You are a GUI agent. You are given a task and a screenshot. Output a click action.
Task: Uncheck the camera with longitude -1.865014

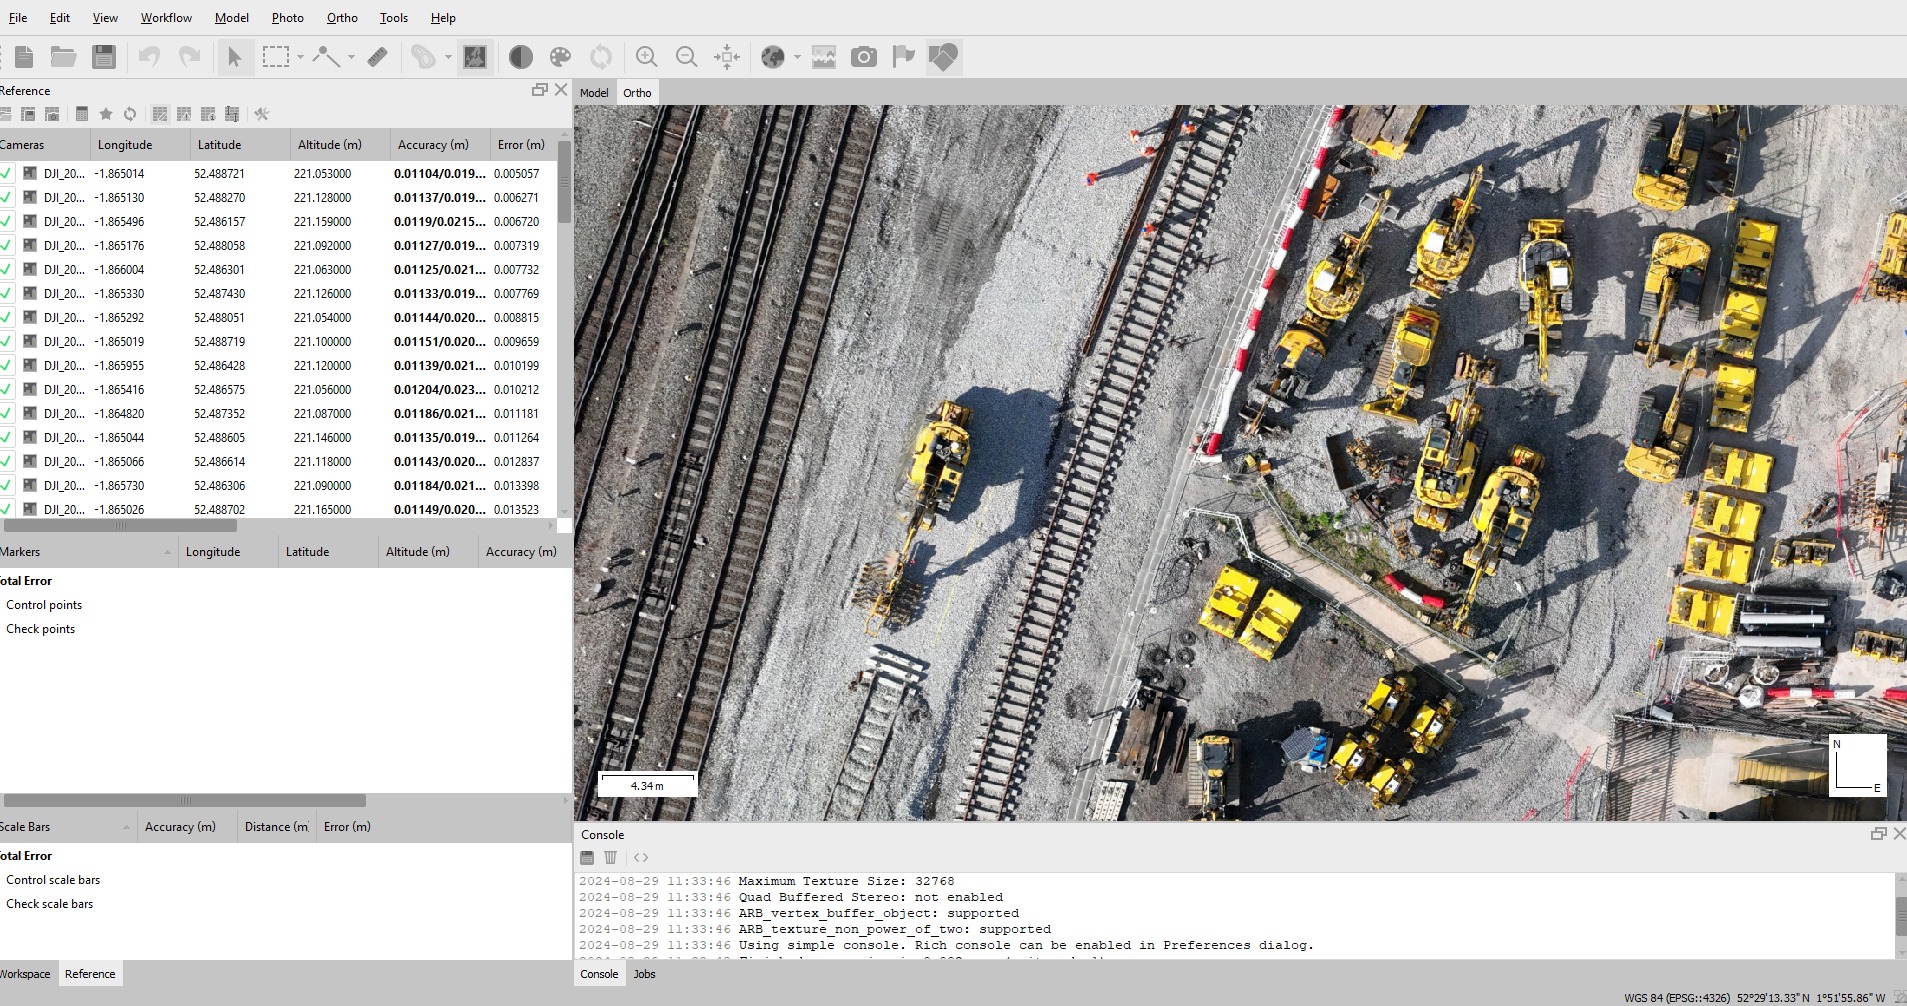7,173
